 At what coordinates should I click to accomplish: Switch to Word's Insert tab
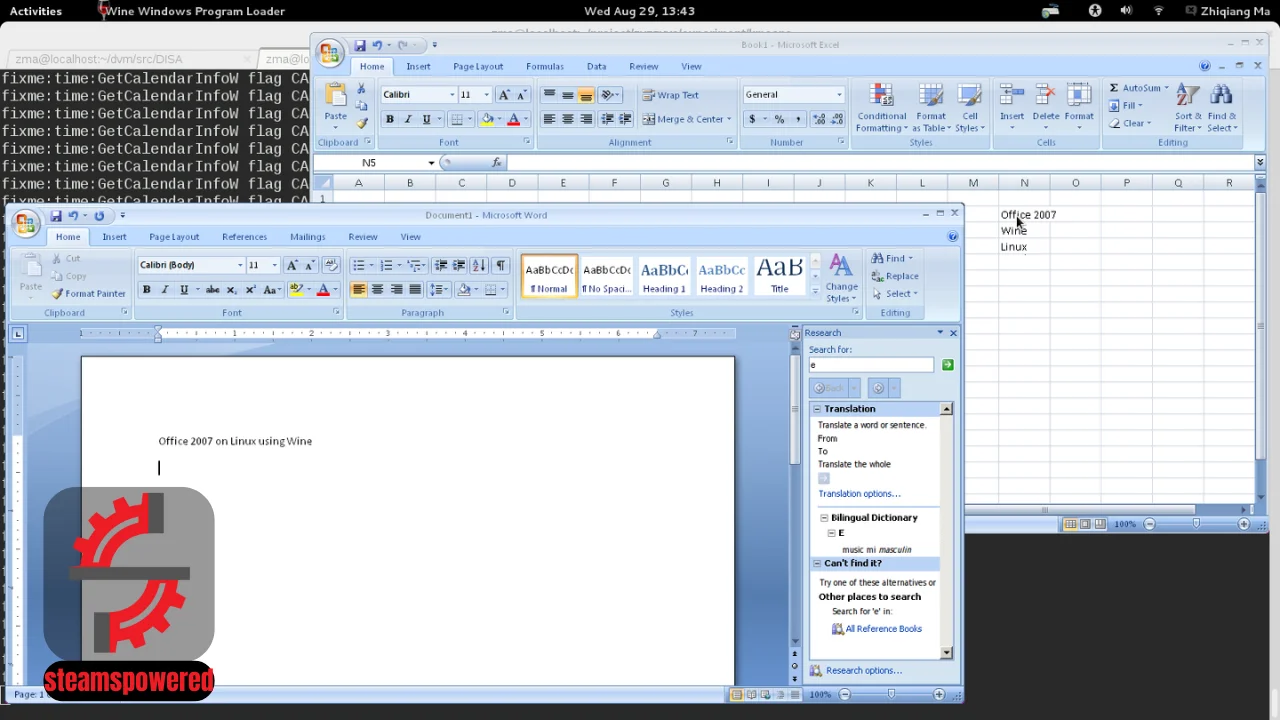pyautogui.click(x=114, y=237)
